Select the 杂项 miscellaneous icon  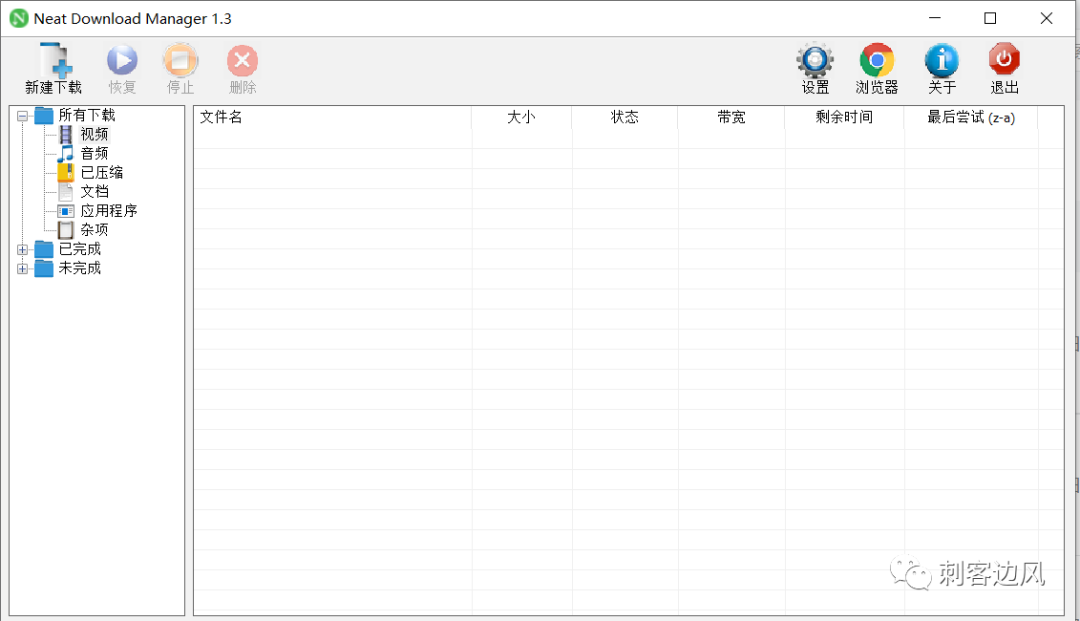[x=65, y=230]
